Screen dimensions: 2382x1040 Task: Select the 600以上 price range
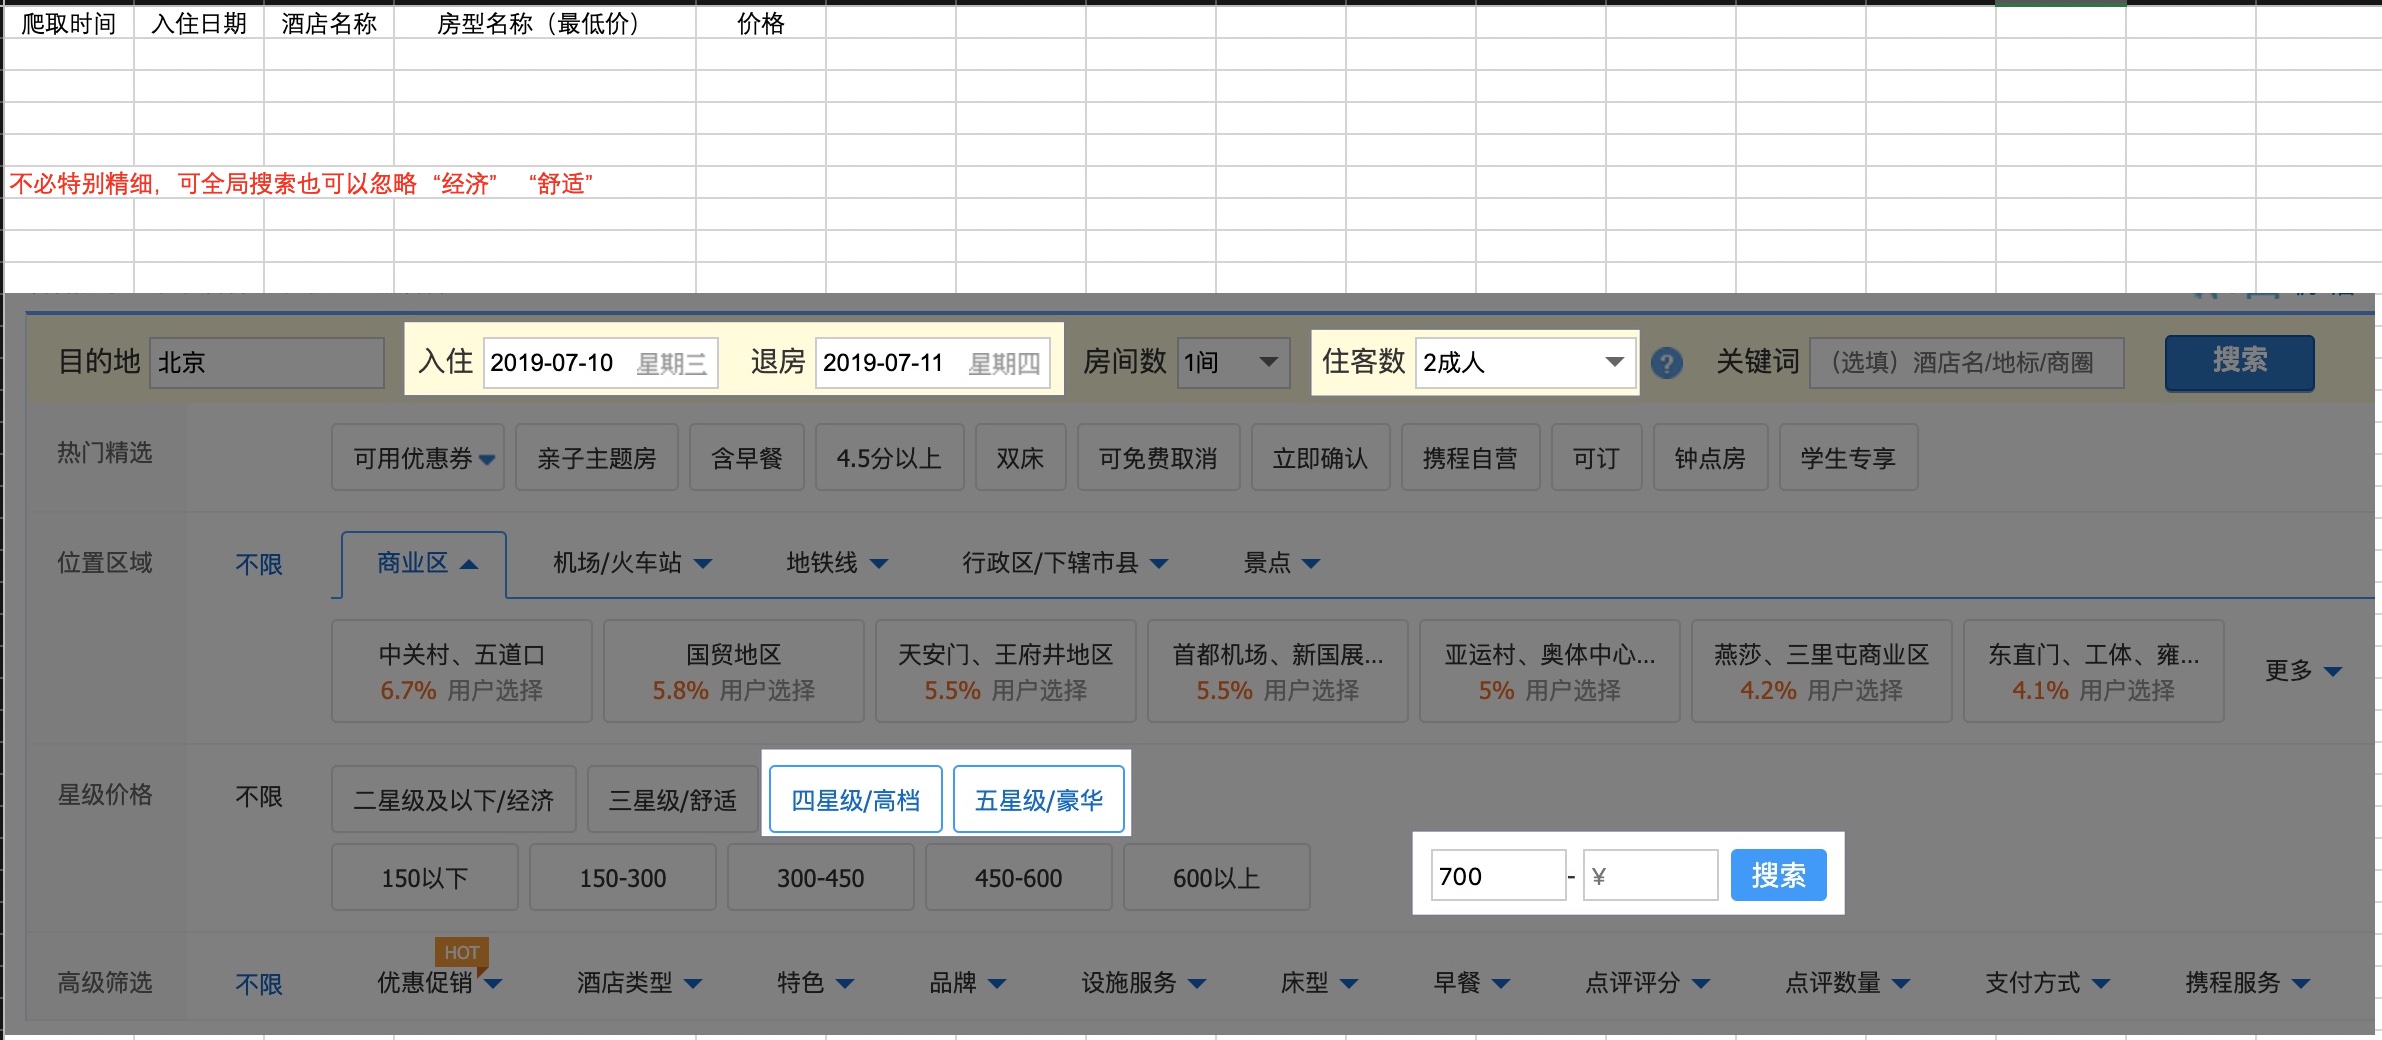(x=1217, y=877)
